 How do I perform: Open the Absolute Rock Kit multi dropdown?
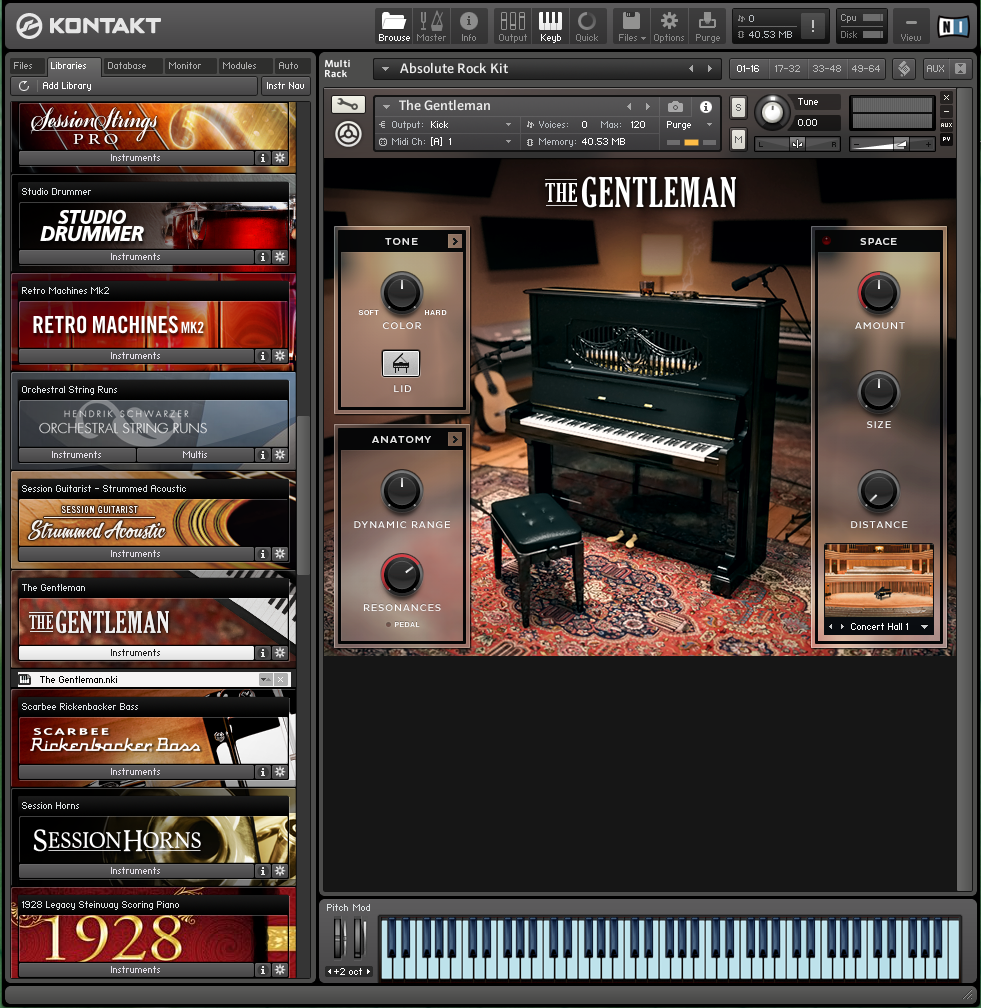click(x=385, y=69)
